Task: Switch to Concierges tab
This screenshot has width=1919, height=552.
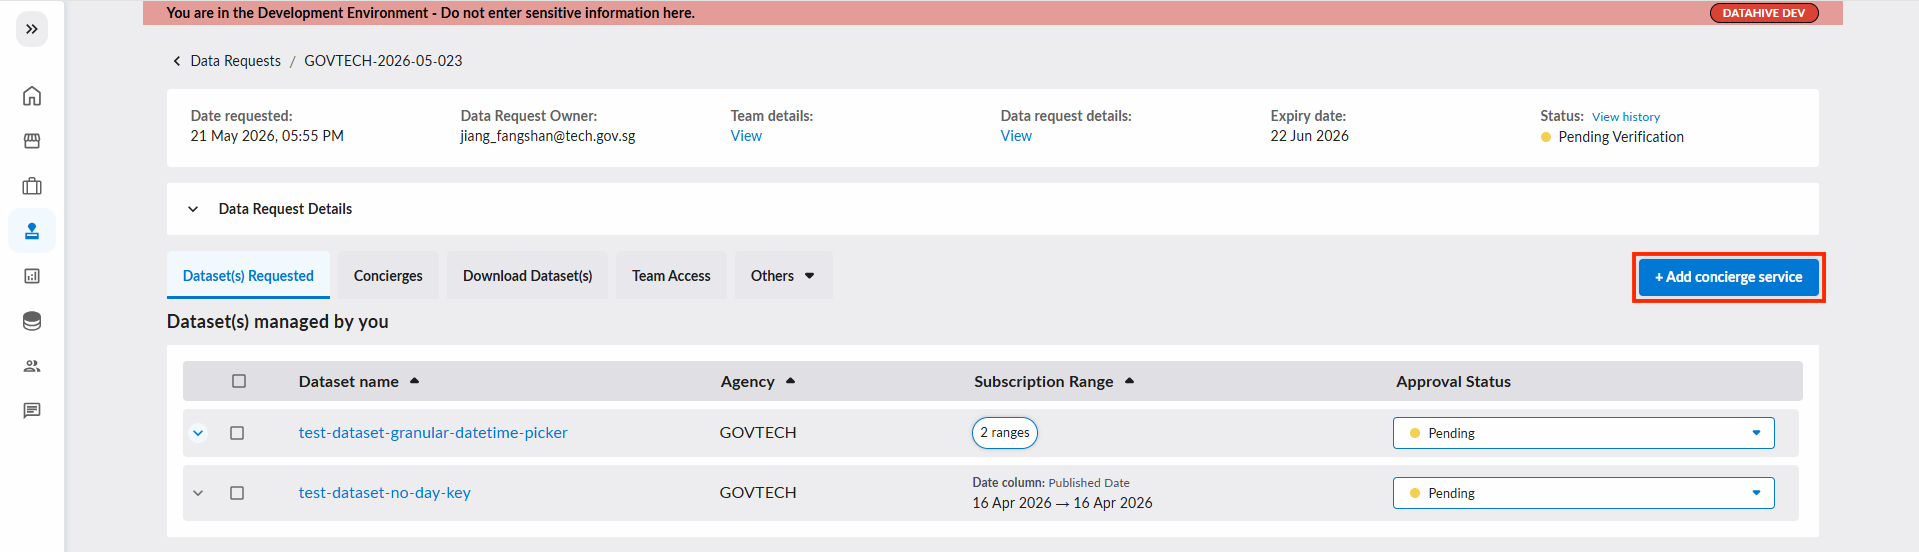Action: [388, 275]
